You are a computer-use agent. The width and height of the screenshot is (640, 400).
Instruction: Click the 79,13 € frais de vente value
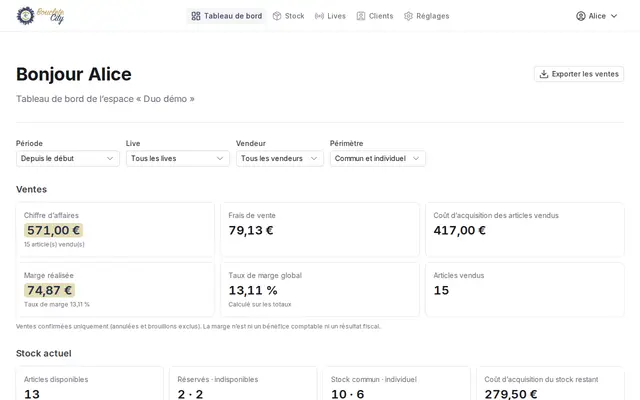(x=251, y=230)
